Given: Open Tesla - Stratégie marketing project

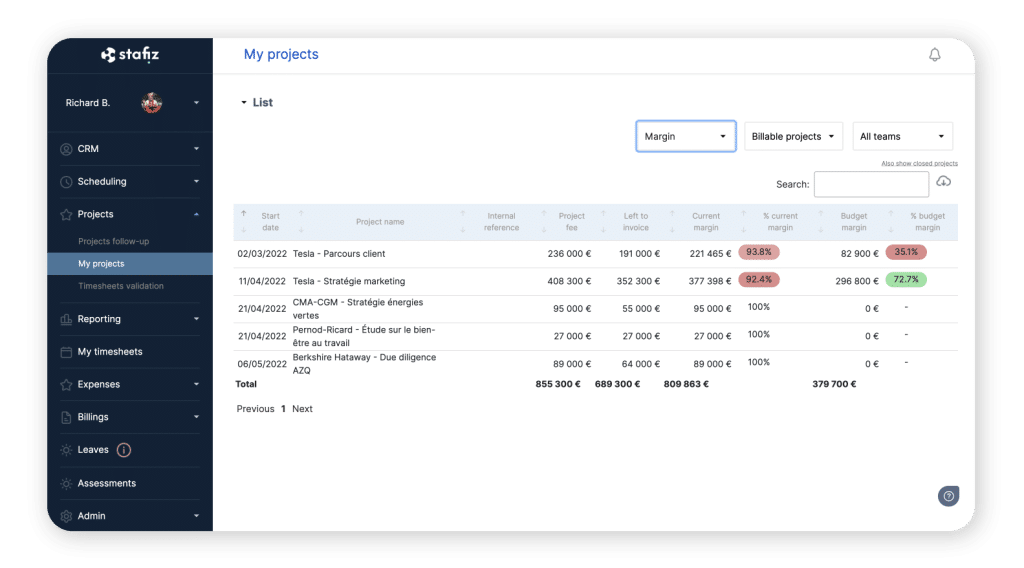Looking at the screenshot, I should (x=349, y=281).
